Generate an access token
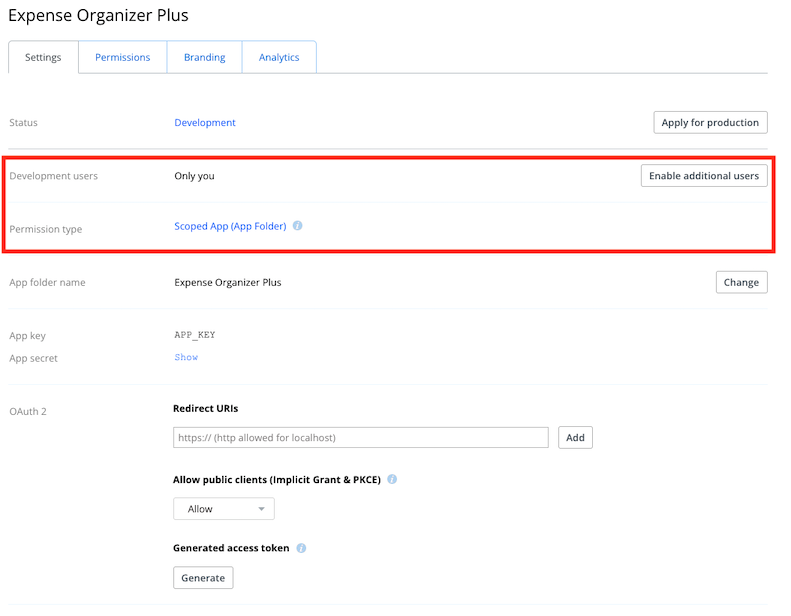 click(x=203, y=578)
